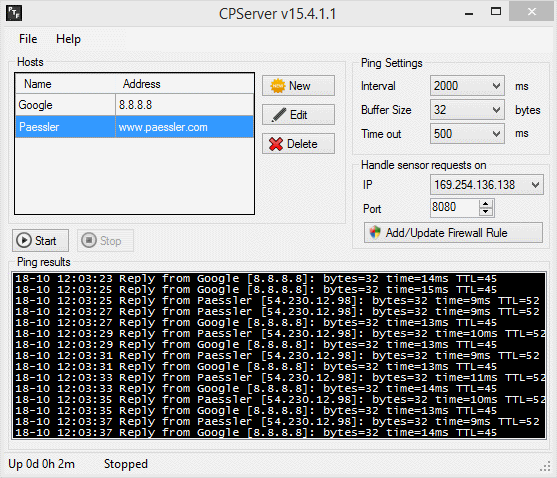Click Add/Update Firewall Rule button
Viewport: 557px width, 478px height.
pos(453,233)
